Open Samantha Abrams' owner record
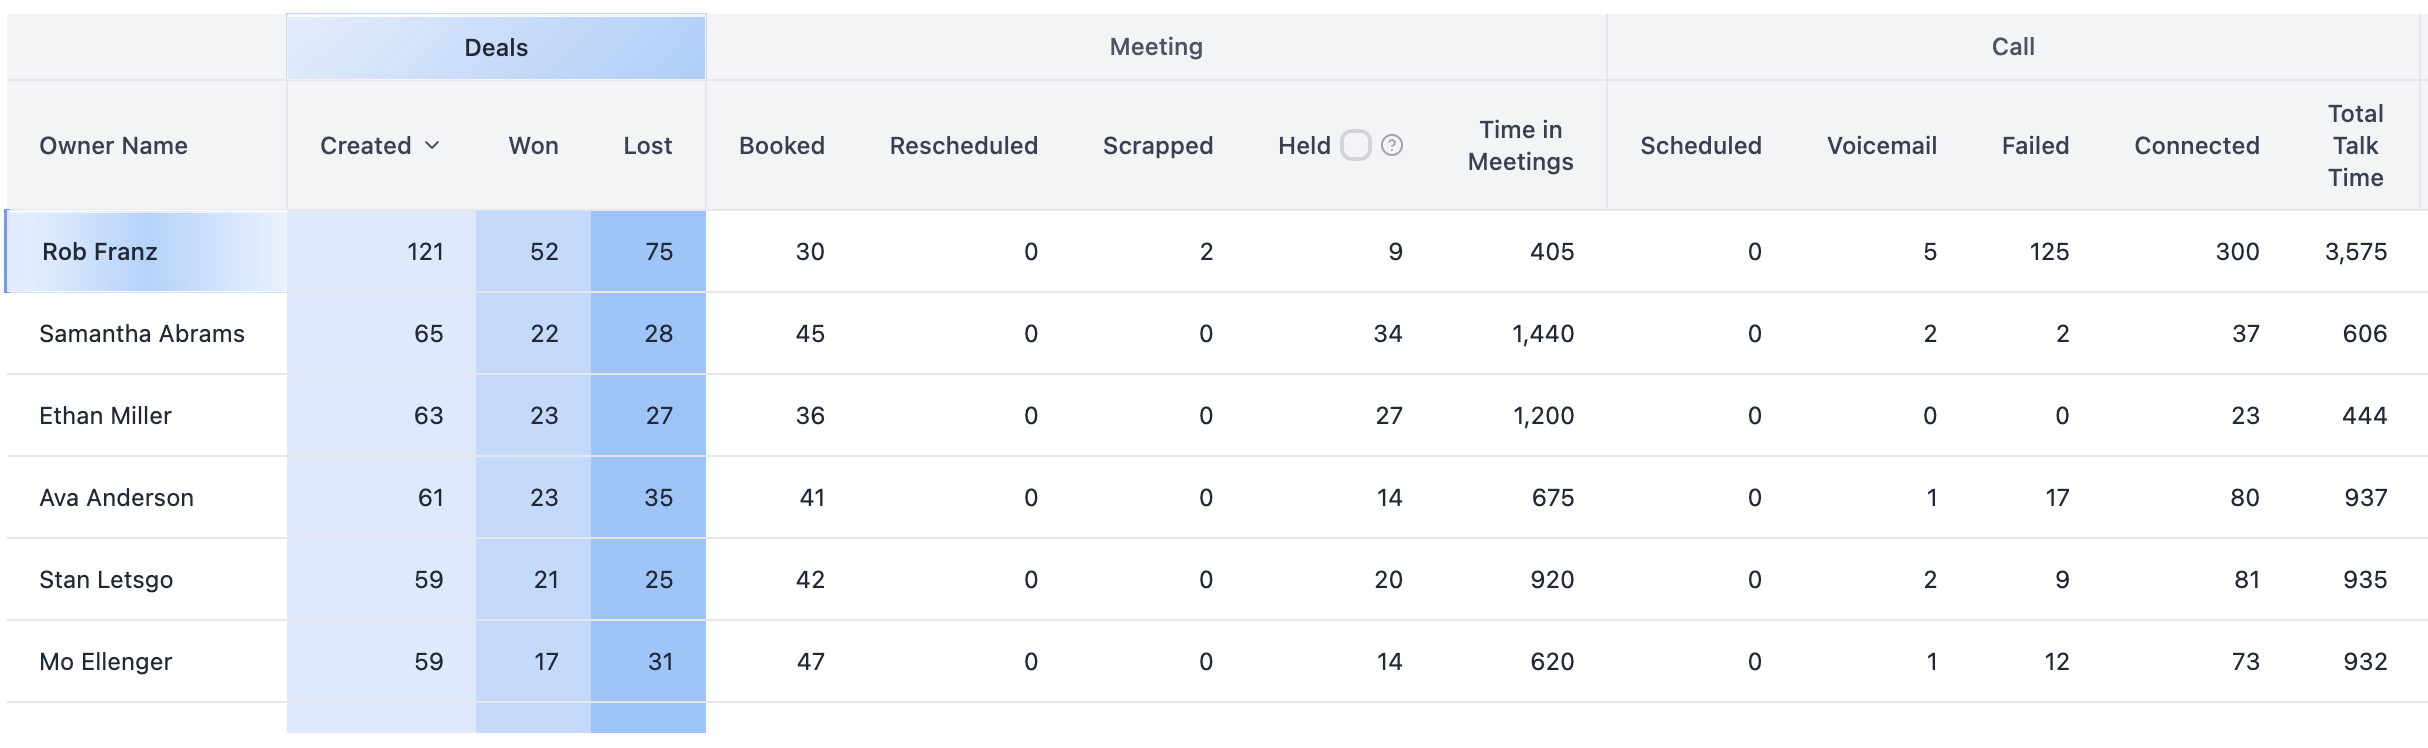The image size is (2428, 748). 142,333
